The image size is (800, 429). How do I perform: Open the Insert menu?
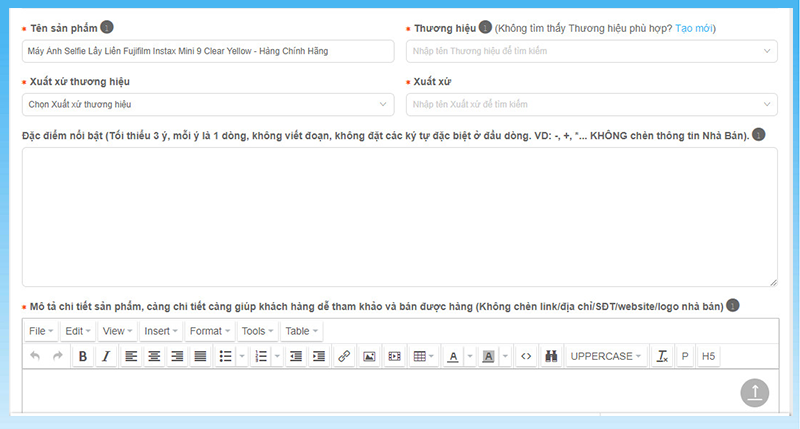[x=161, y=331]
